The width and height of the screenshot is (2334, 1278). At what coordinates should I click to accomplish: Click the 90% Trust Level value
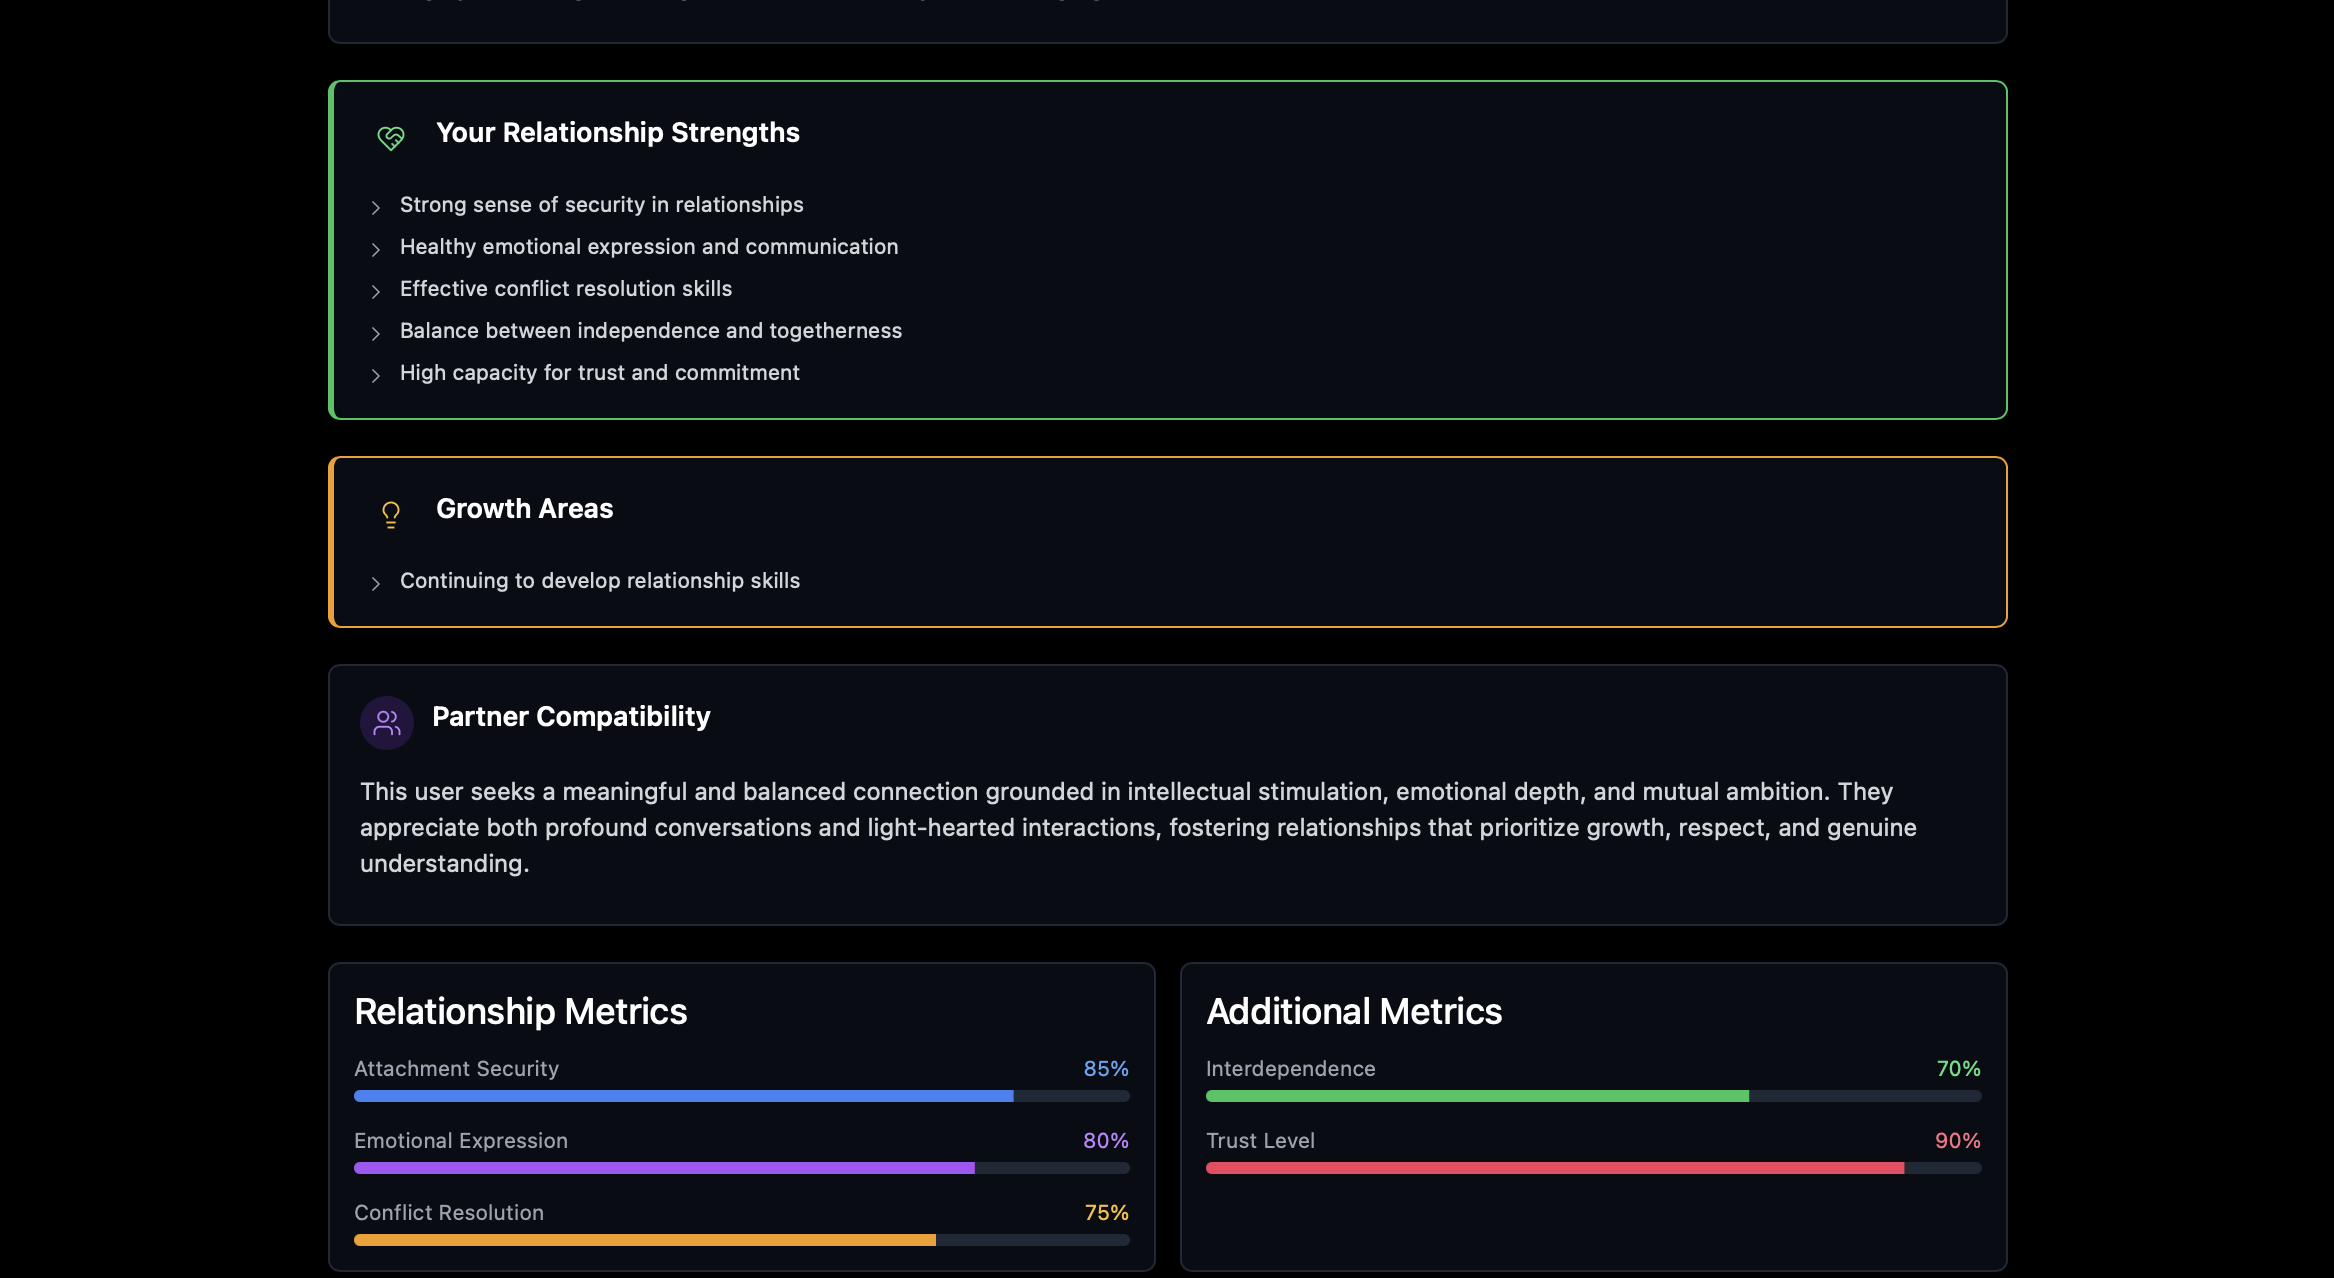coord(1957,1141)
